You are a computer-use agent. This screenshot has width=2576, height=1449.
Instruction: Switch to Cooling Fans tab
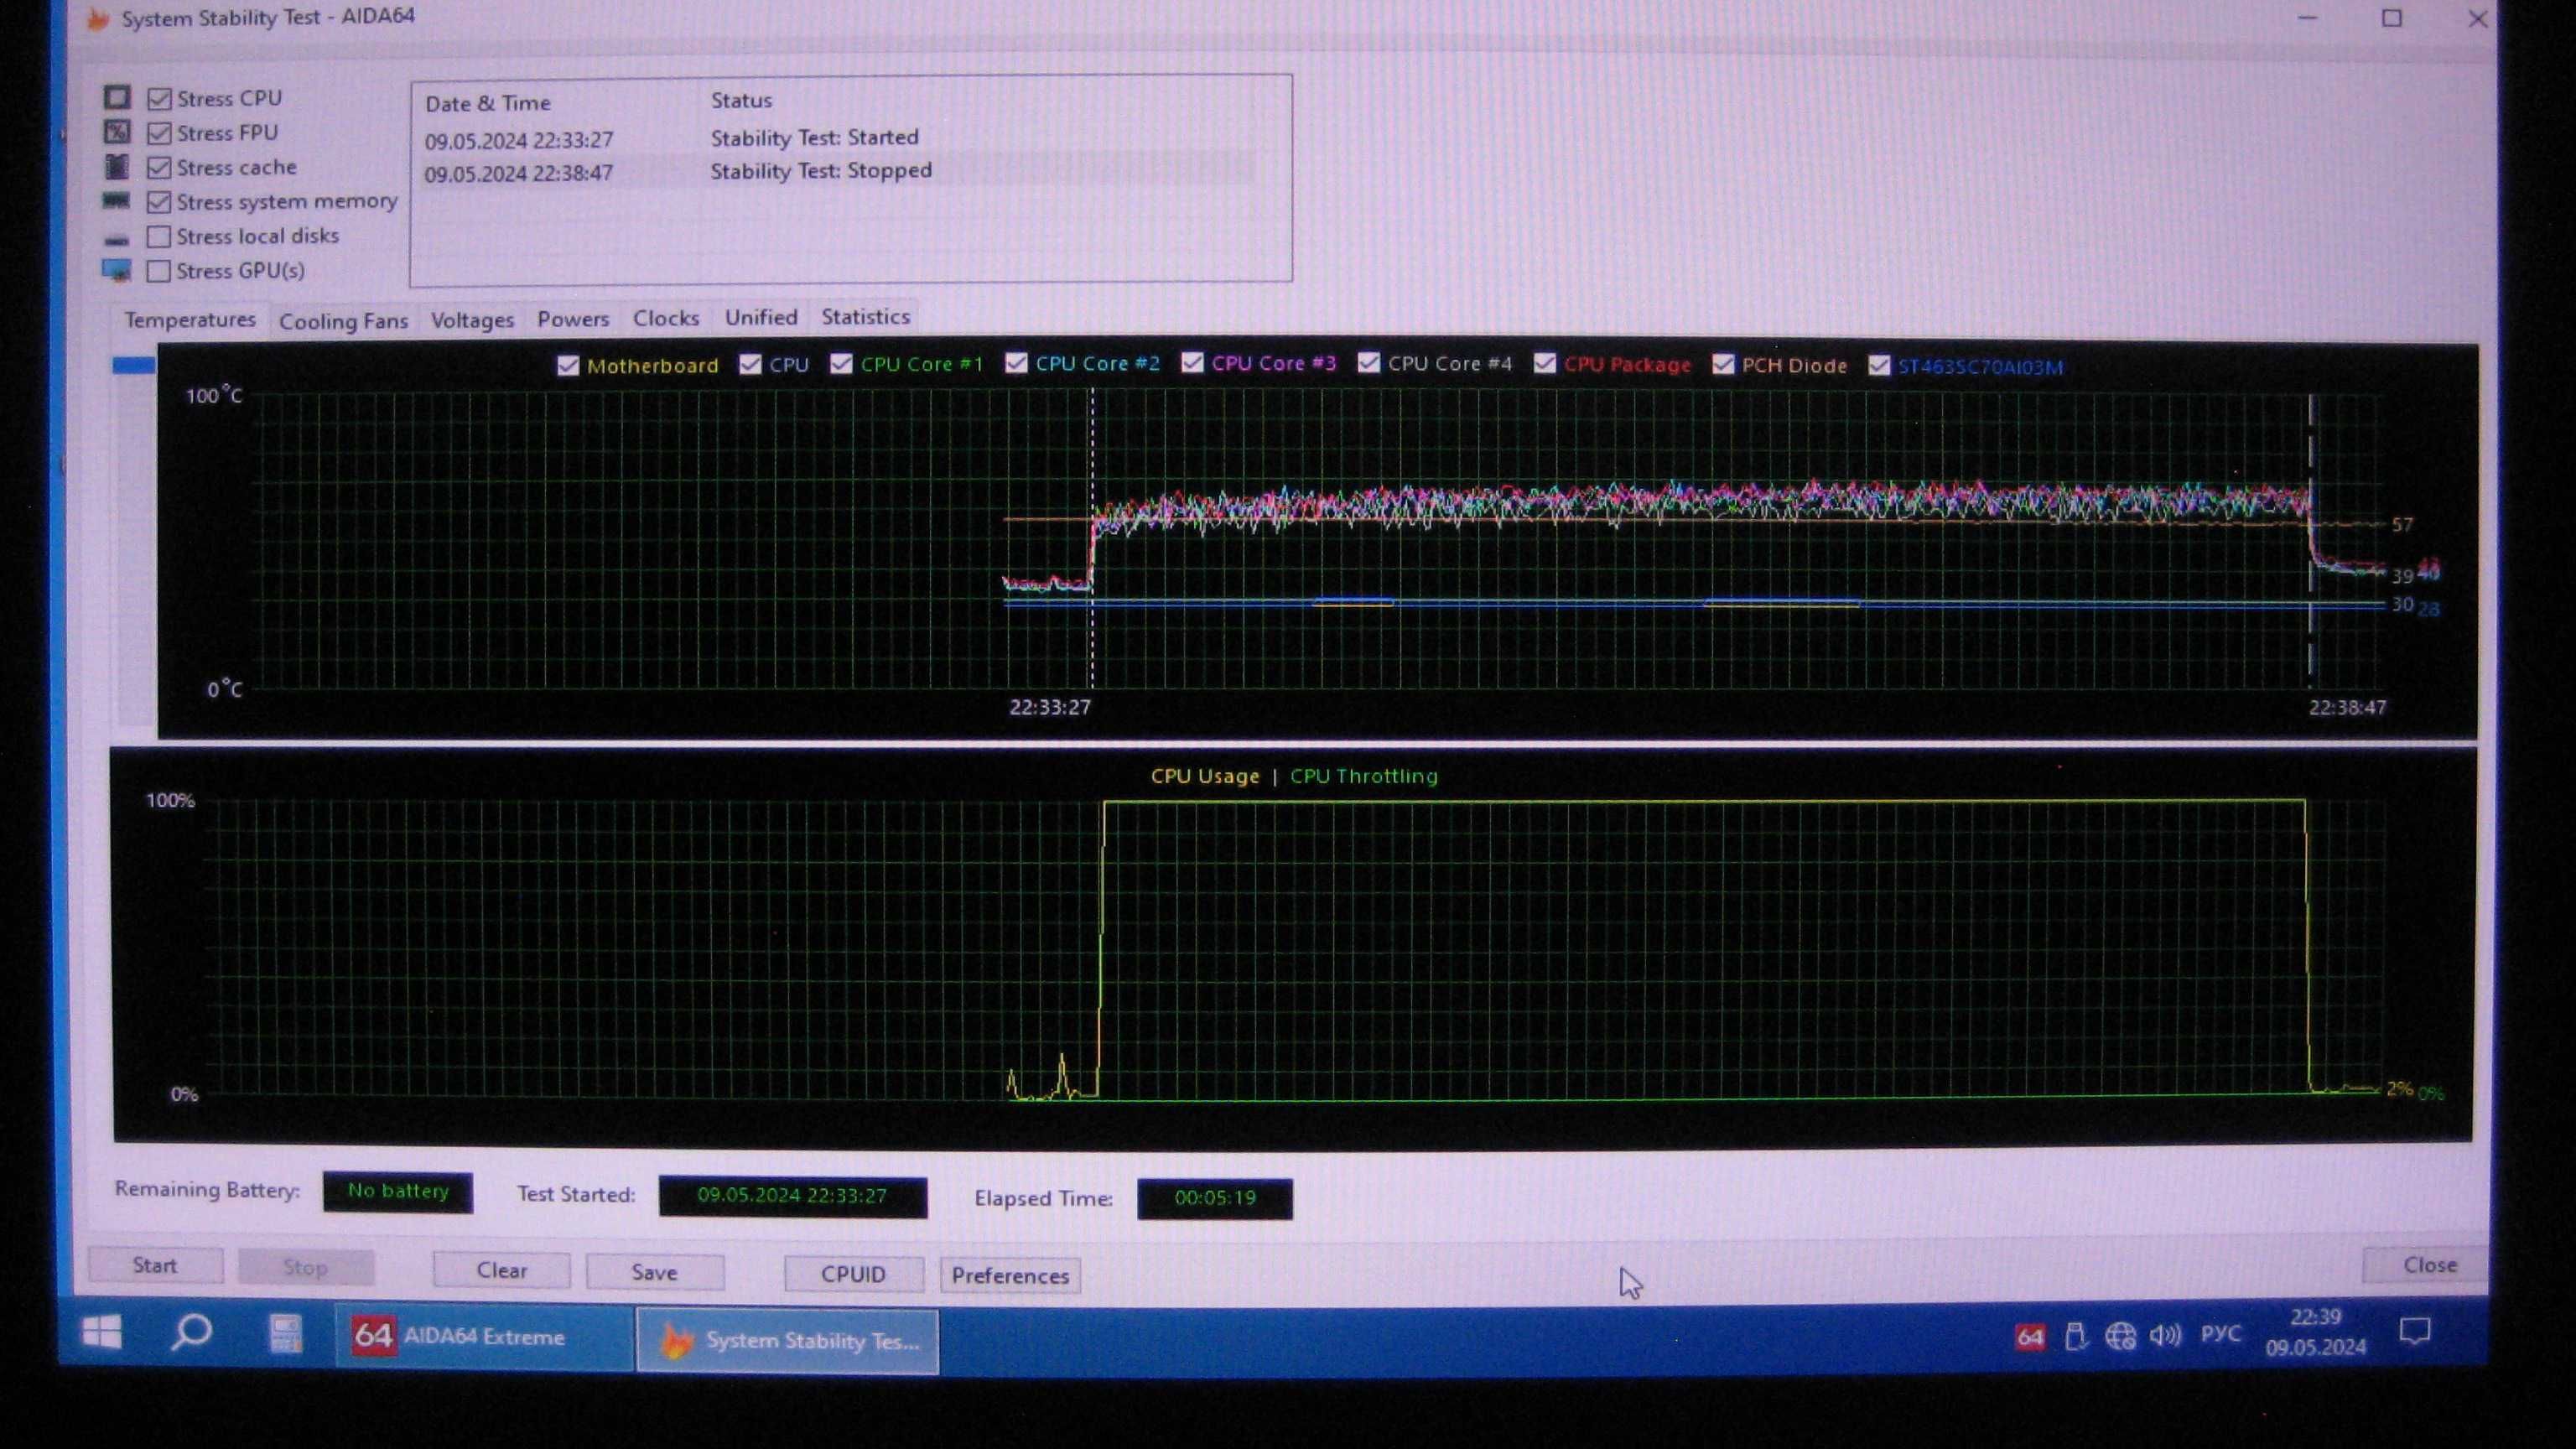tap(343, 321)
